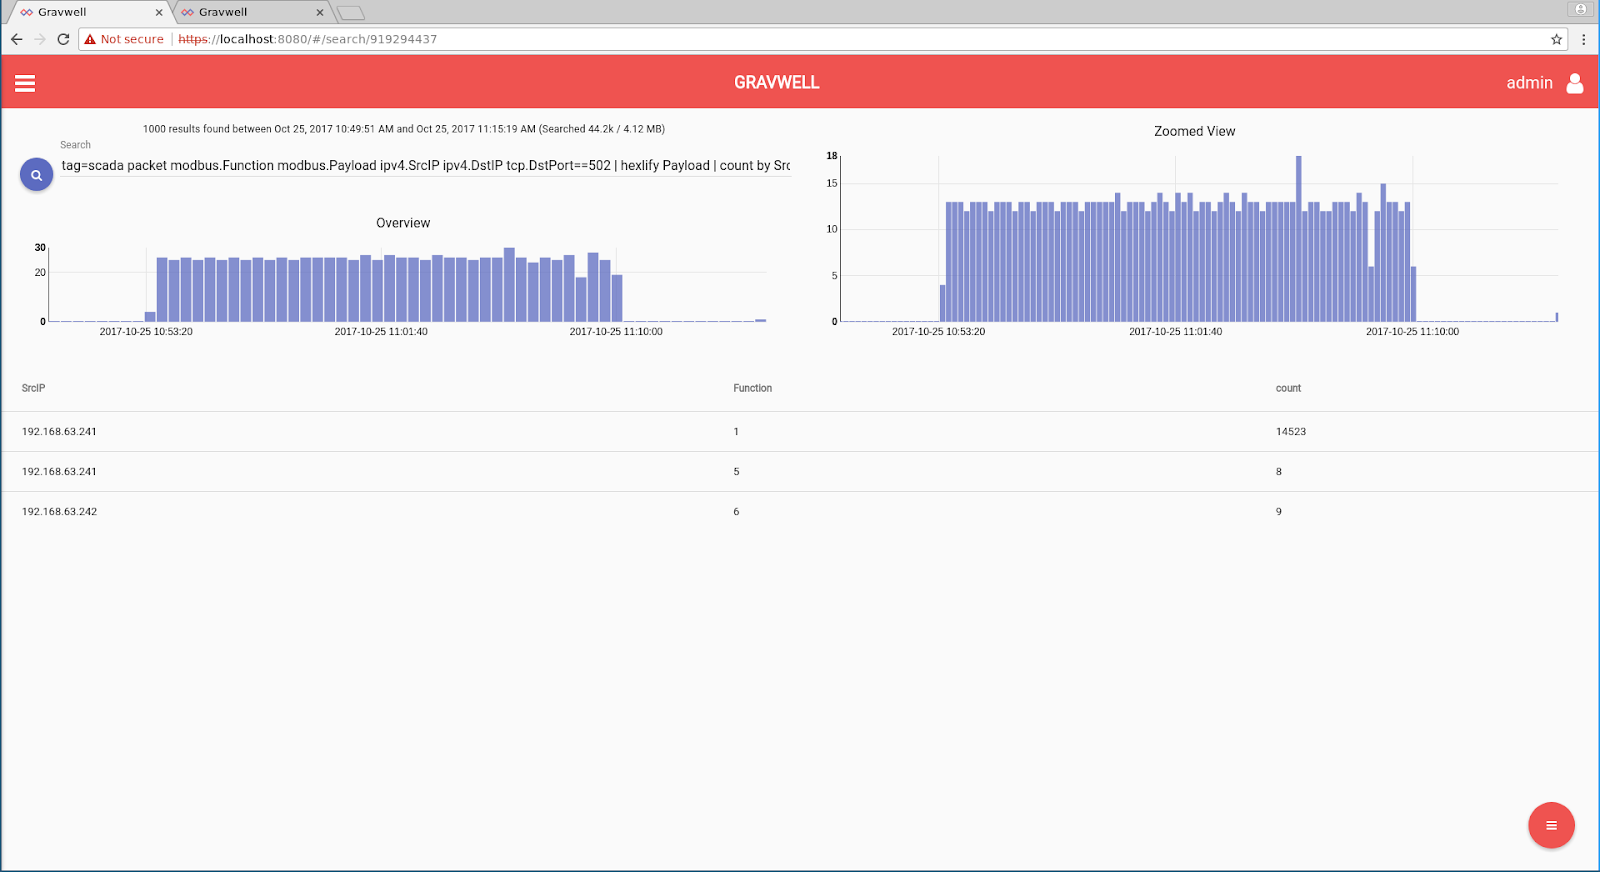Open a new browser tab

click(x=350, y=13)
